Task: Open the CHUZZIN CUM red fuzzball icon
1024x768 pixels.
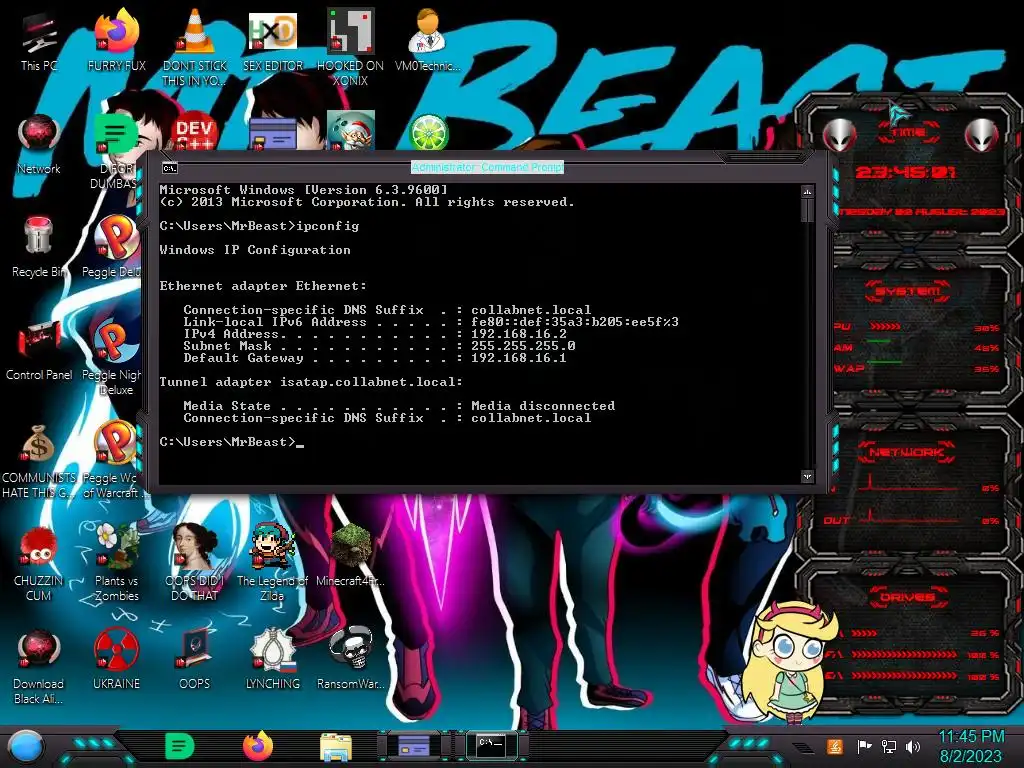Action: tap(39, 563)
